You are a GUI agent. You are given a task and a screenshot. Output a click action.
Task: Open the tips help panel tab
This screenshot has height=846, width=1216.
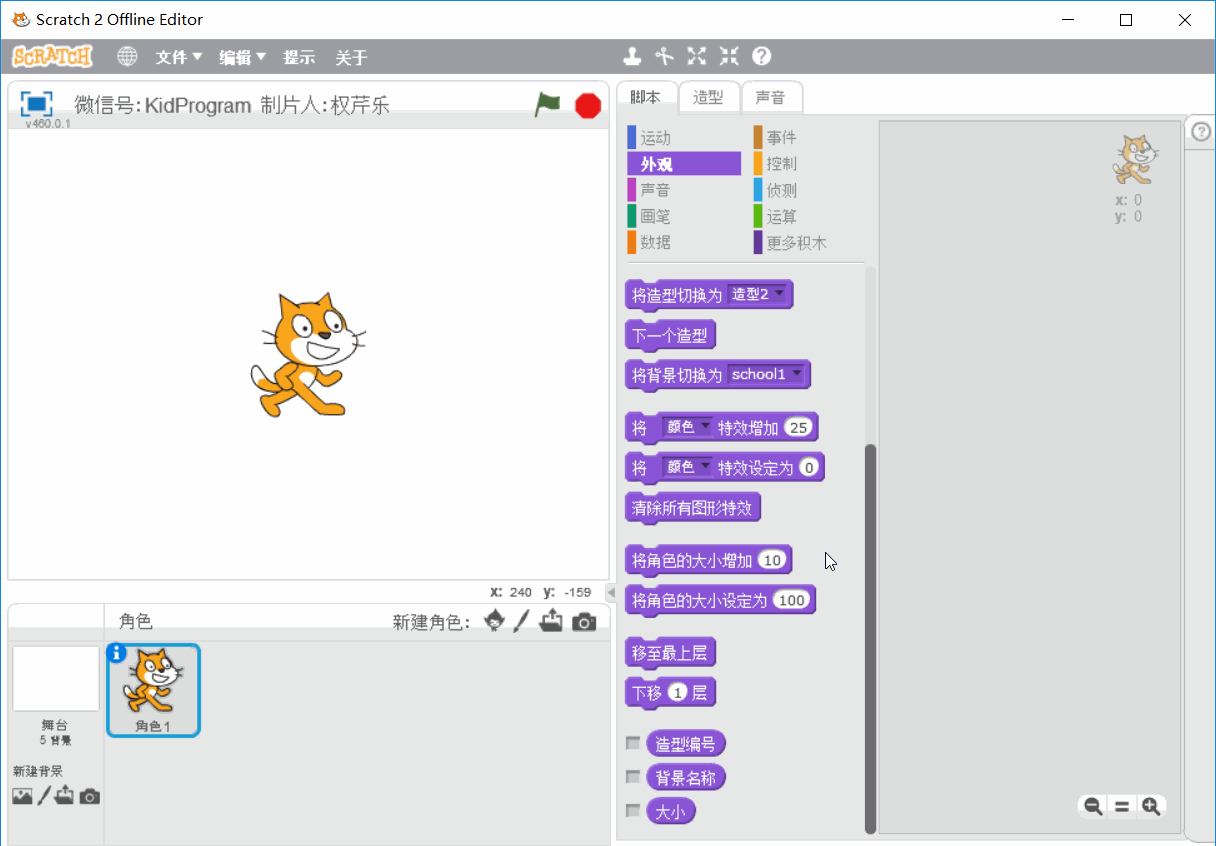pos(1201,132)
